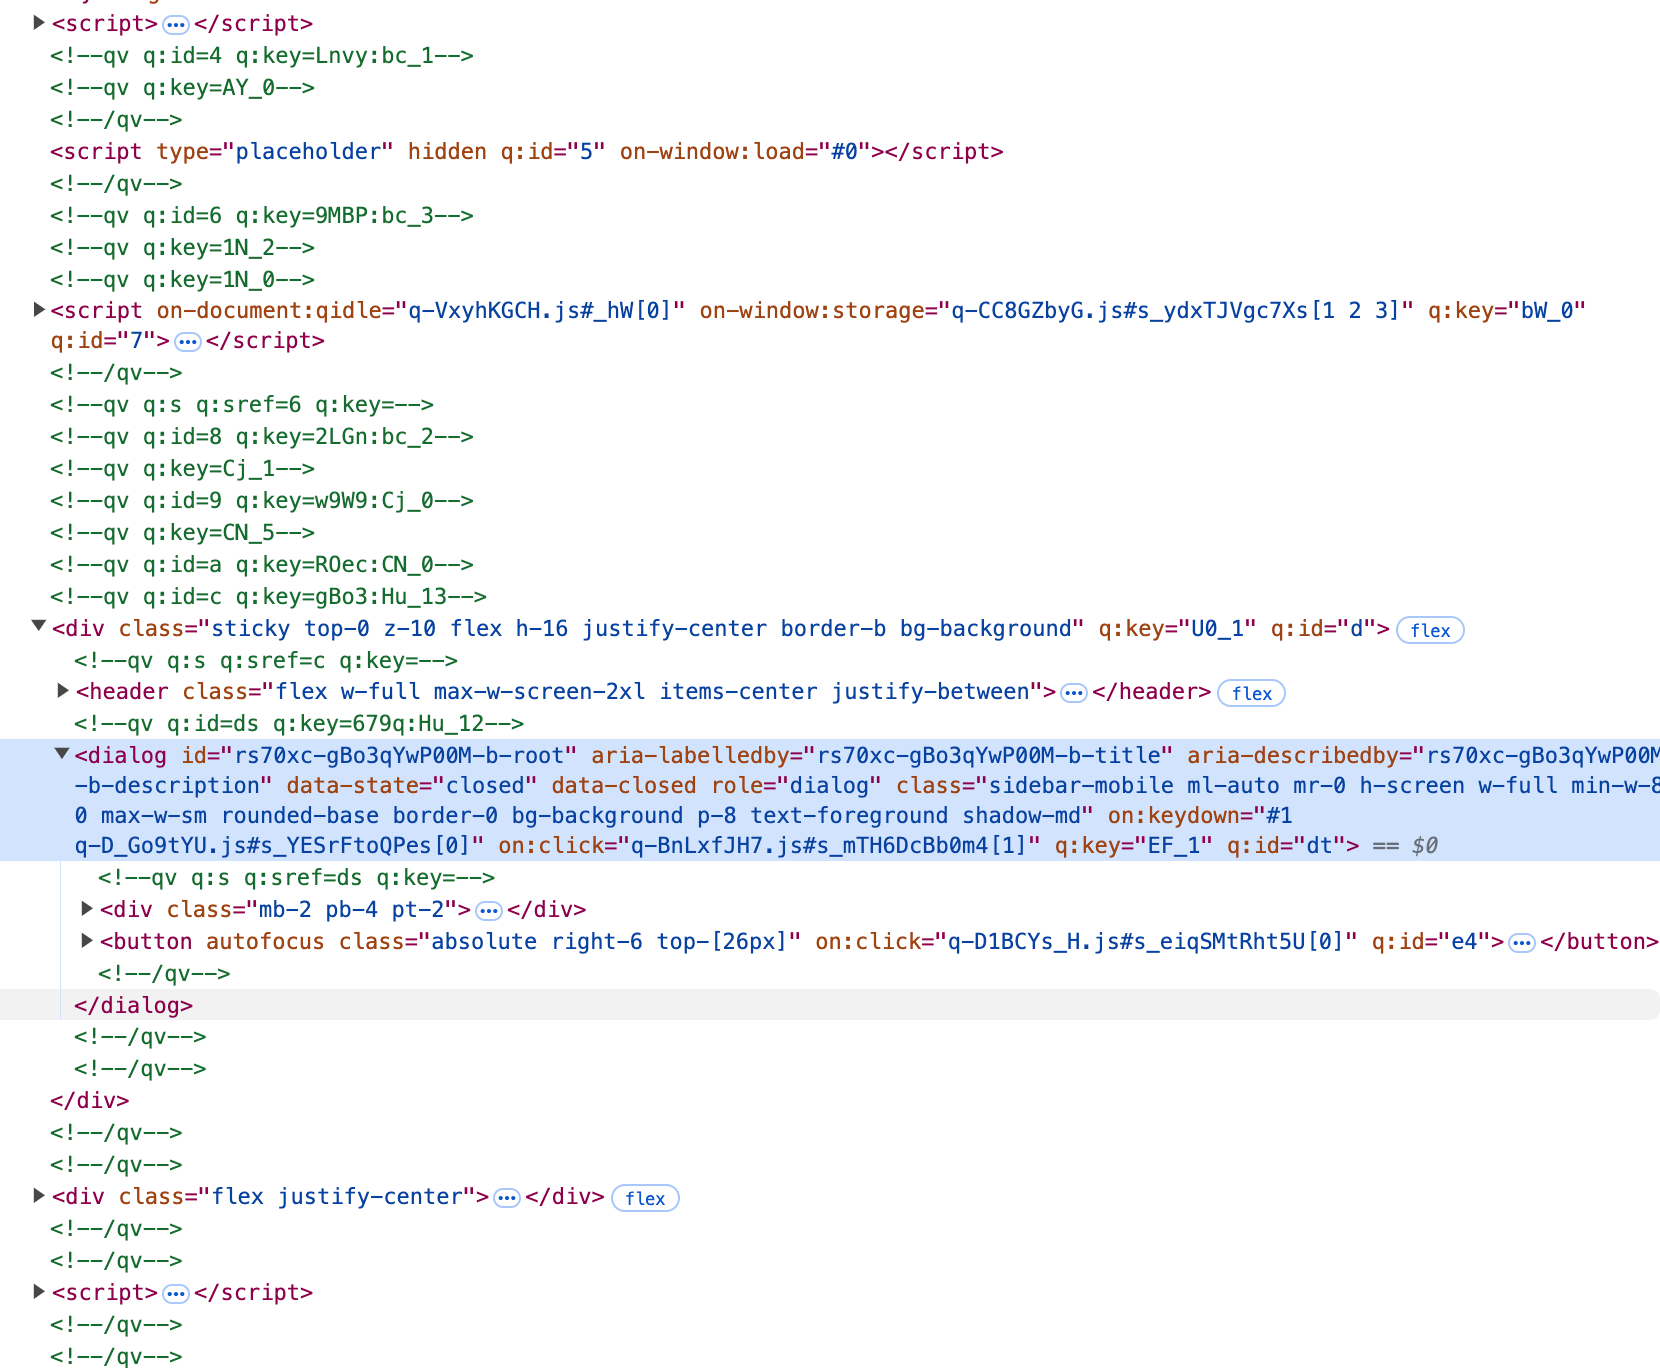Toggle flex badge on sticky top-0 div

point(1430,630)
